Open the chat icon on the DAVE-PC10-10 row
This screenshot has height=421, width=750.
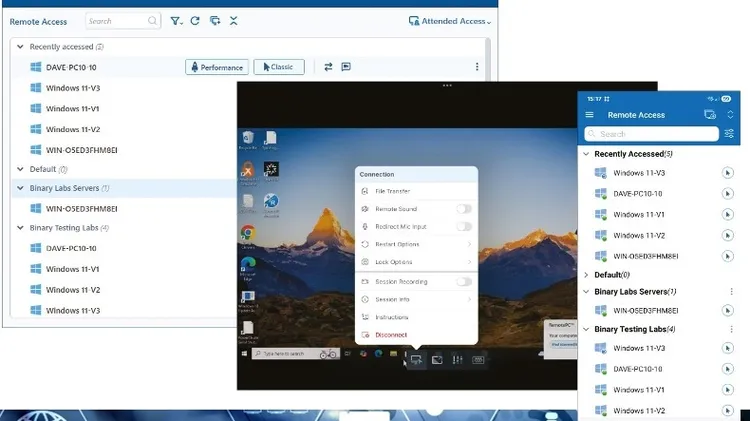point(346,67)
